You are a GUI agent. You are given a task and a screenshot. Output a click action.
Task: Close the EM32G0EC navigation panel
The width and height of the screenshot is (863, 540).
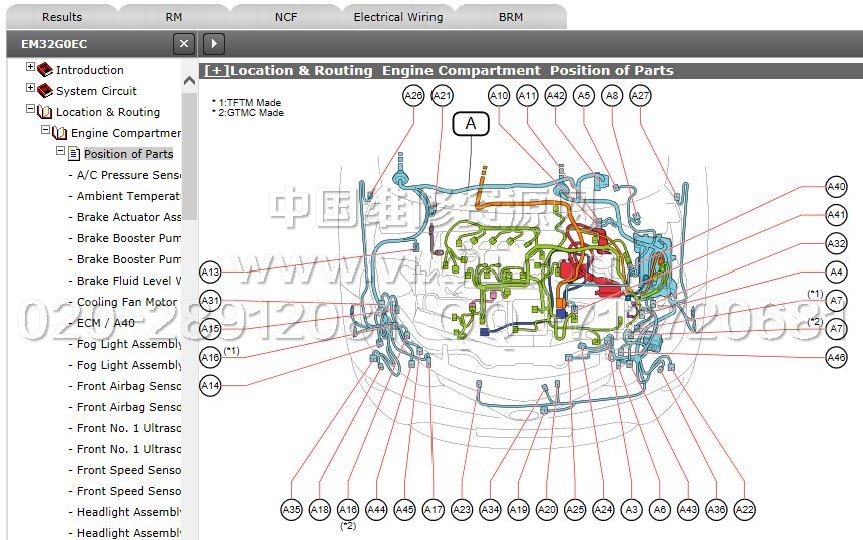click(x=183, y=43)
